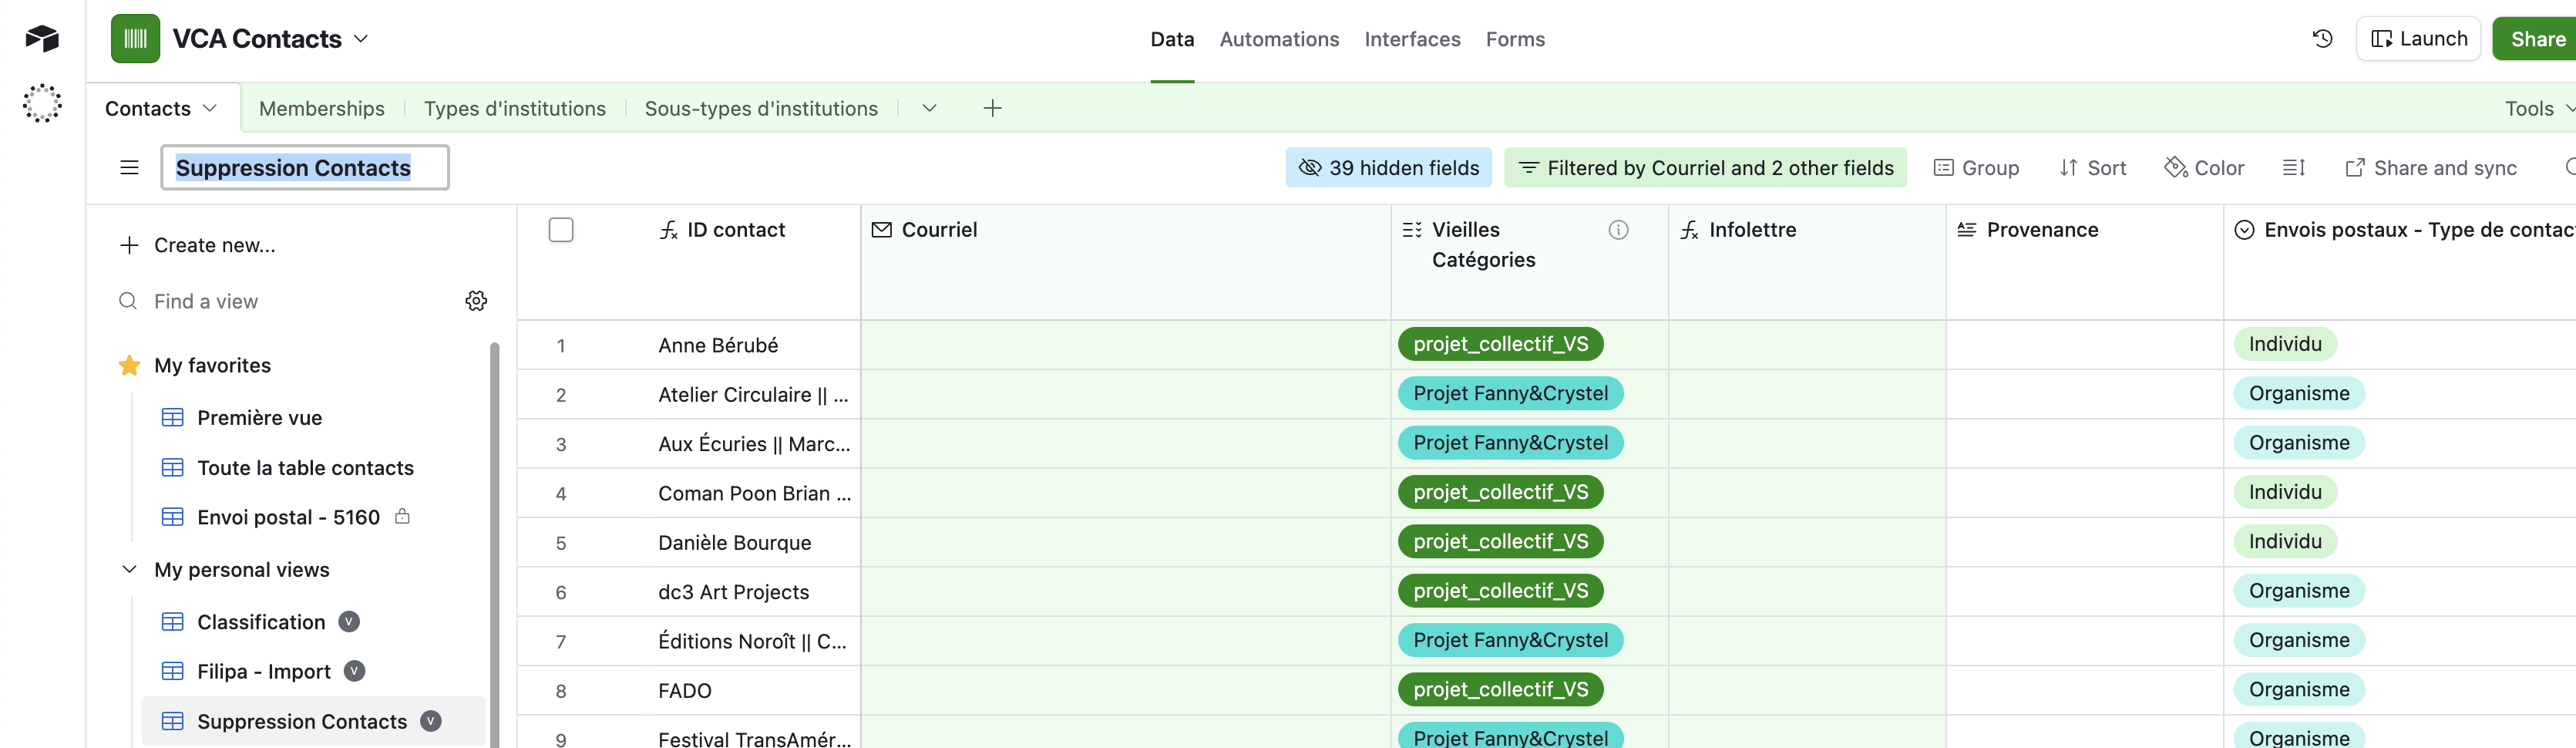The image size is (2576, 748).
Task: Open the Memberships table tab
Action: (x=321, y=108)
